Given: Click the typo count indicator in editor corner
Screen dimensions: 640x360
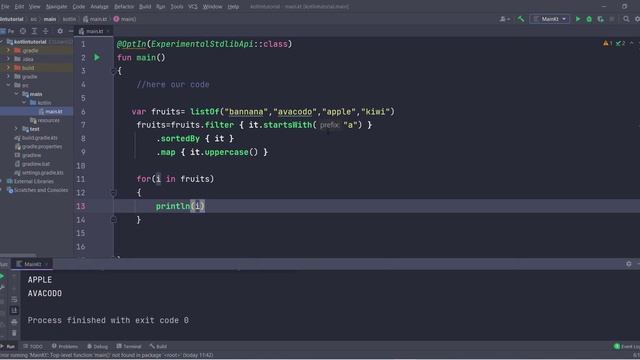Looking at the screenshot, I should tap(620, 43).
